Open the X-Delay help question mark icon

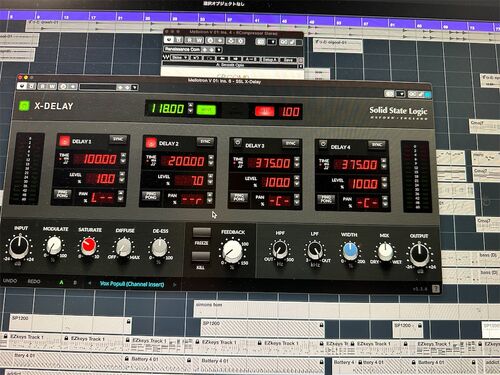(436, 288)
